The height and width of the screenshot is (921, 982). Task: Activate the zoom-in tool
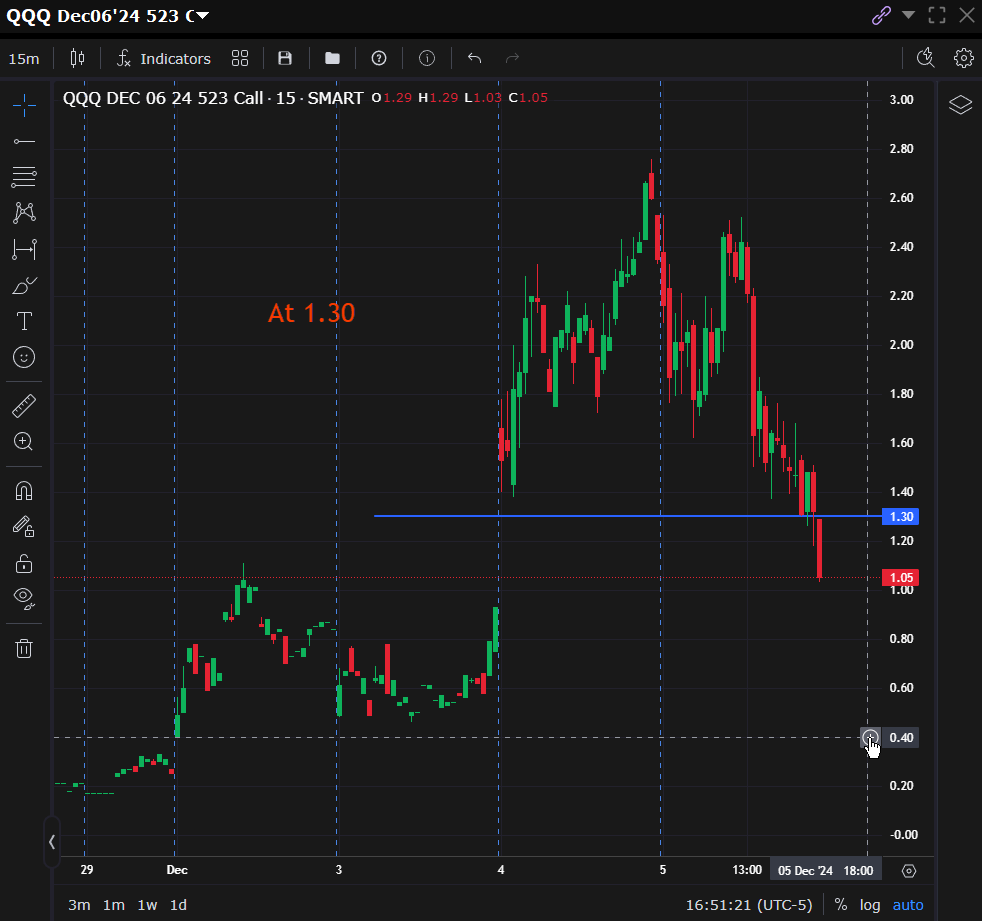tap(24, 441)
